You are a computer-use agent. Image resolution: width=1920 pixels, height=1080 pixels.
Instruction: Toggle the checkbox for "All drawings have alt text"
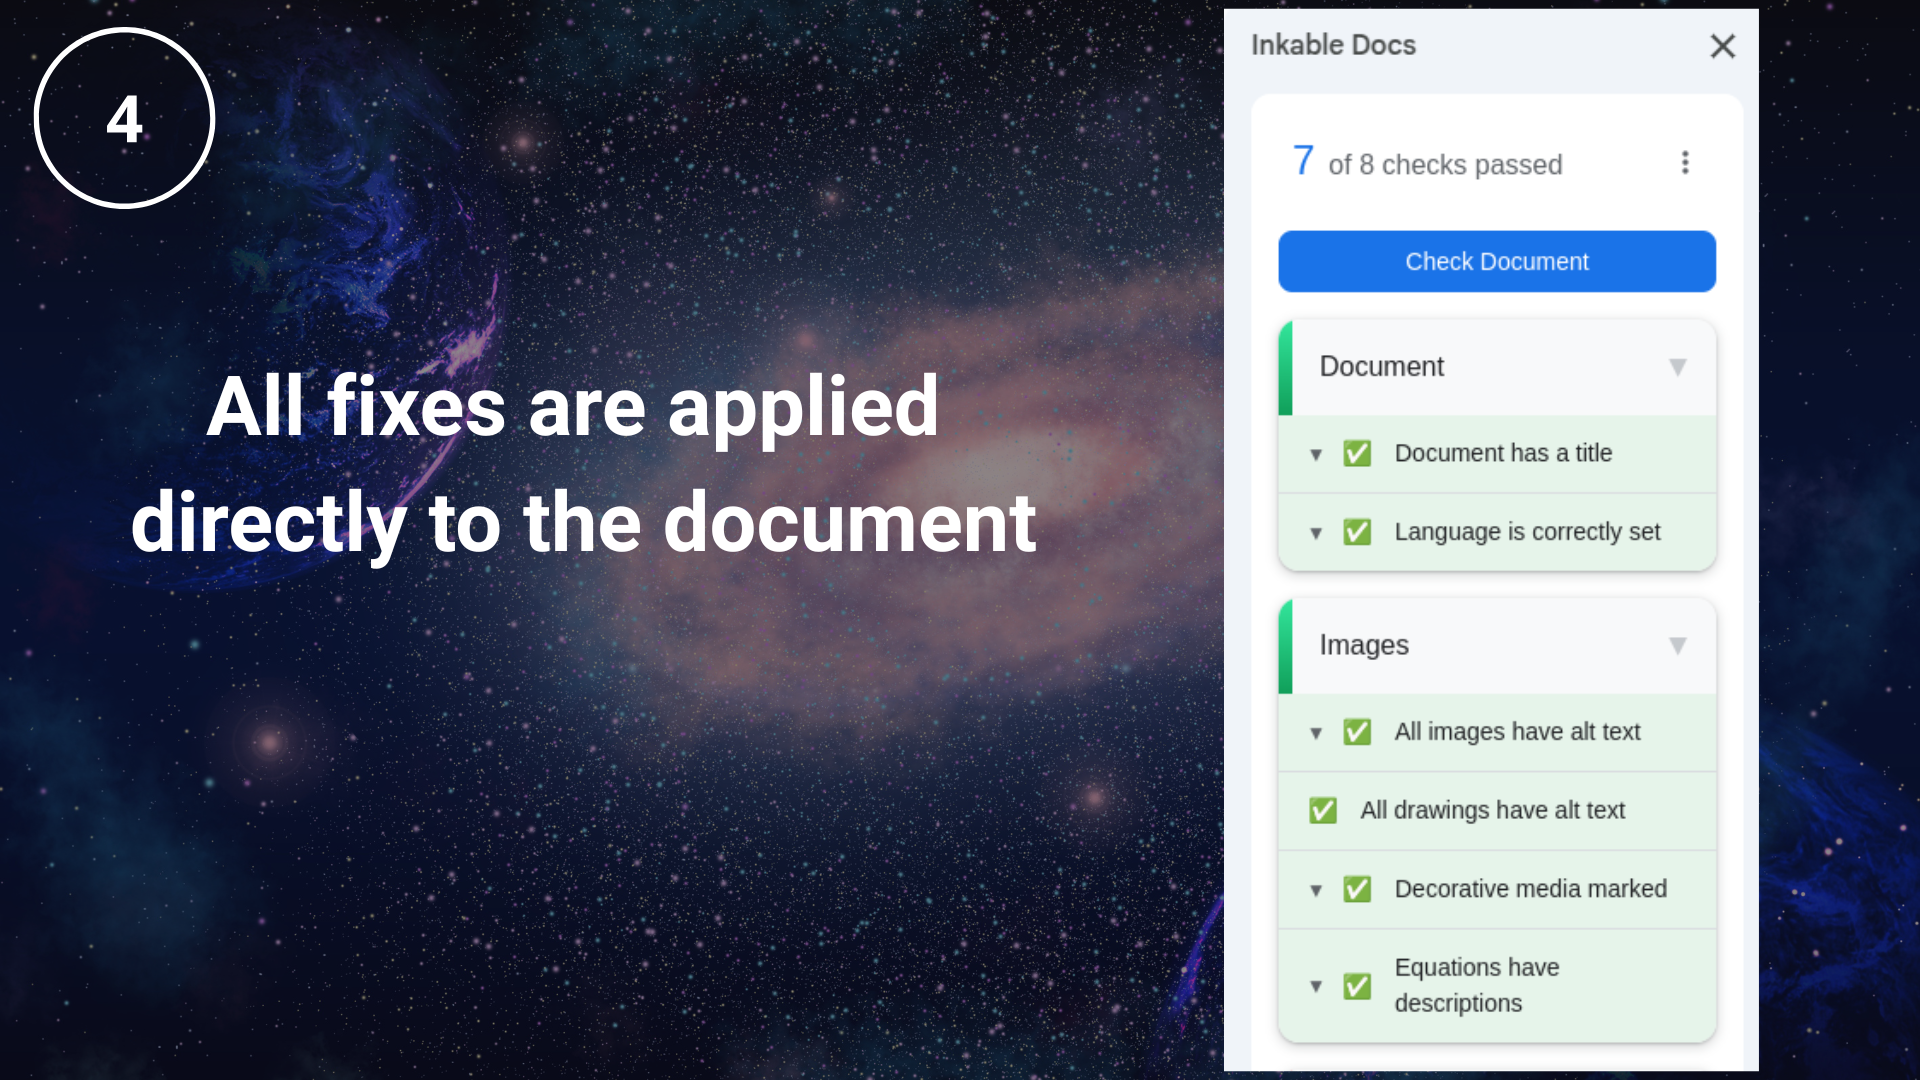(x=1322, y=810)
